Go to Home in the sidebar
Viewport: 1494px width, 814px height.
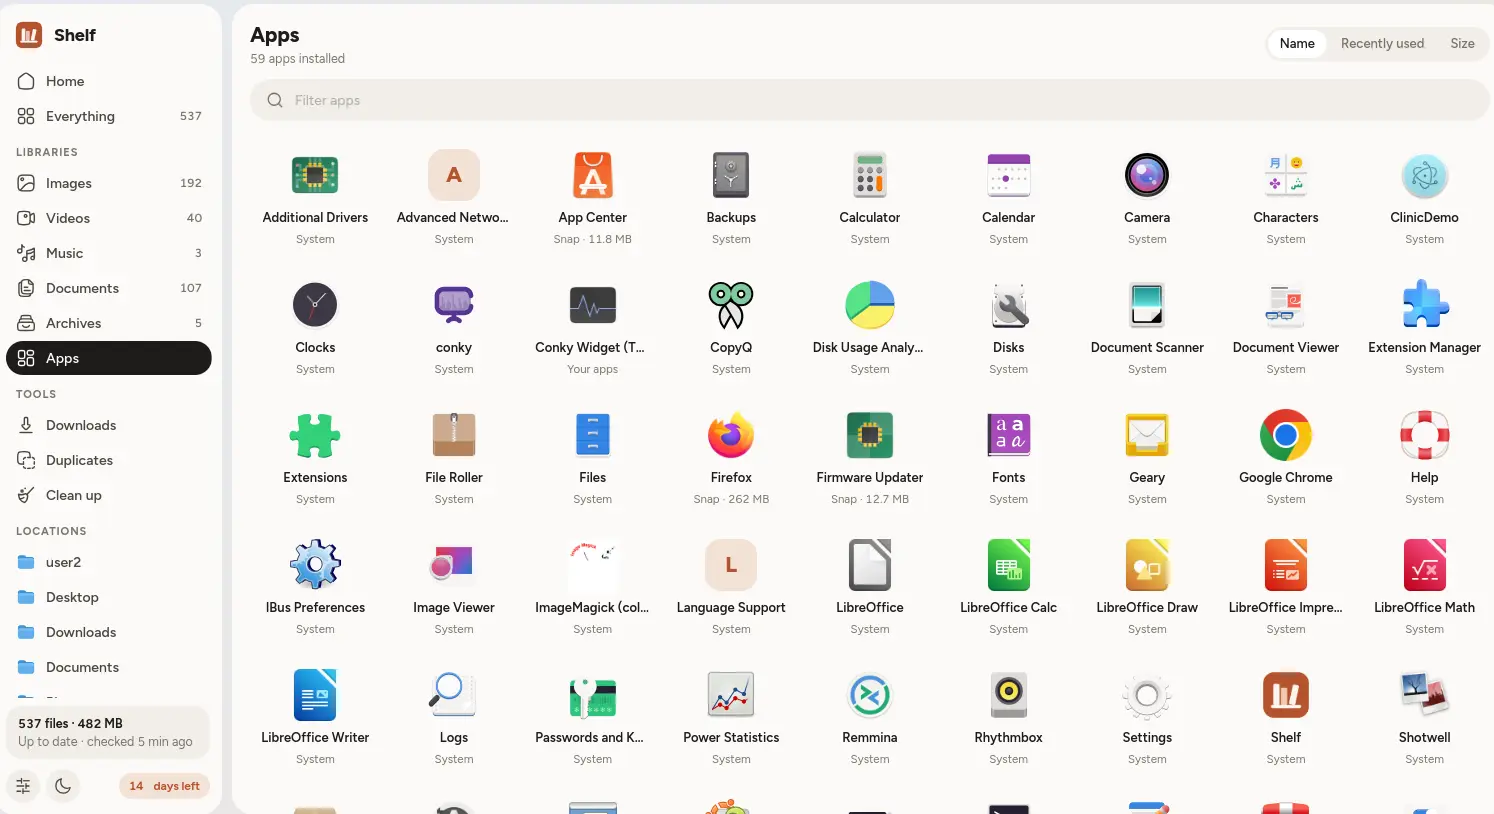click(109, 81)
